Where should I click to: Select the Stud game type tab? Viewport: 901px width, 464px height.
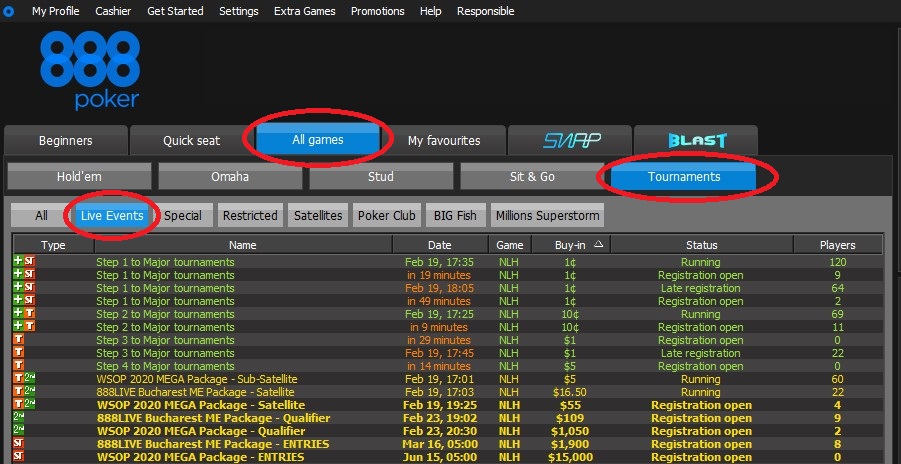click(381, 177)
